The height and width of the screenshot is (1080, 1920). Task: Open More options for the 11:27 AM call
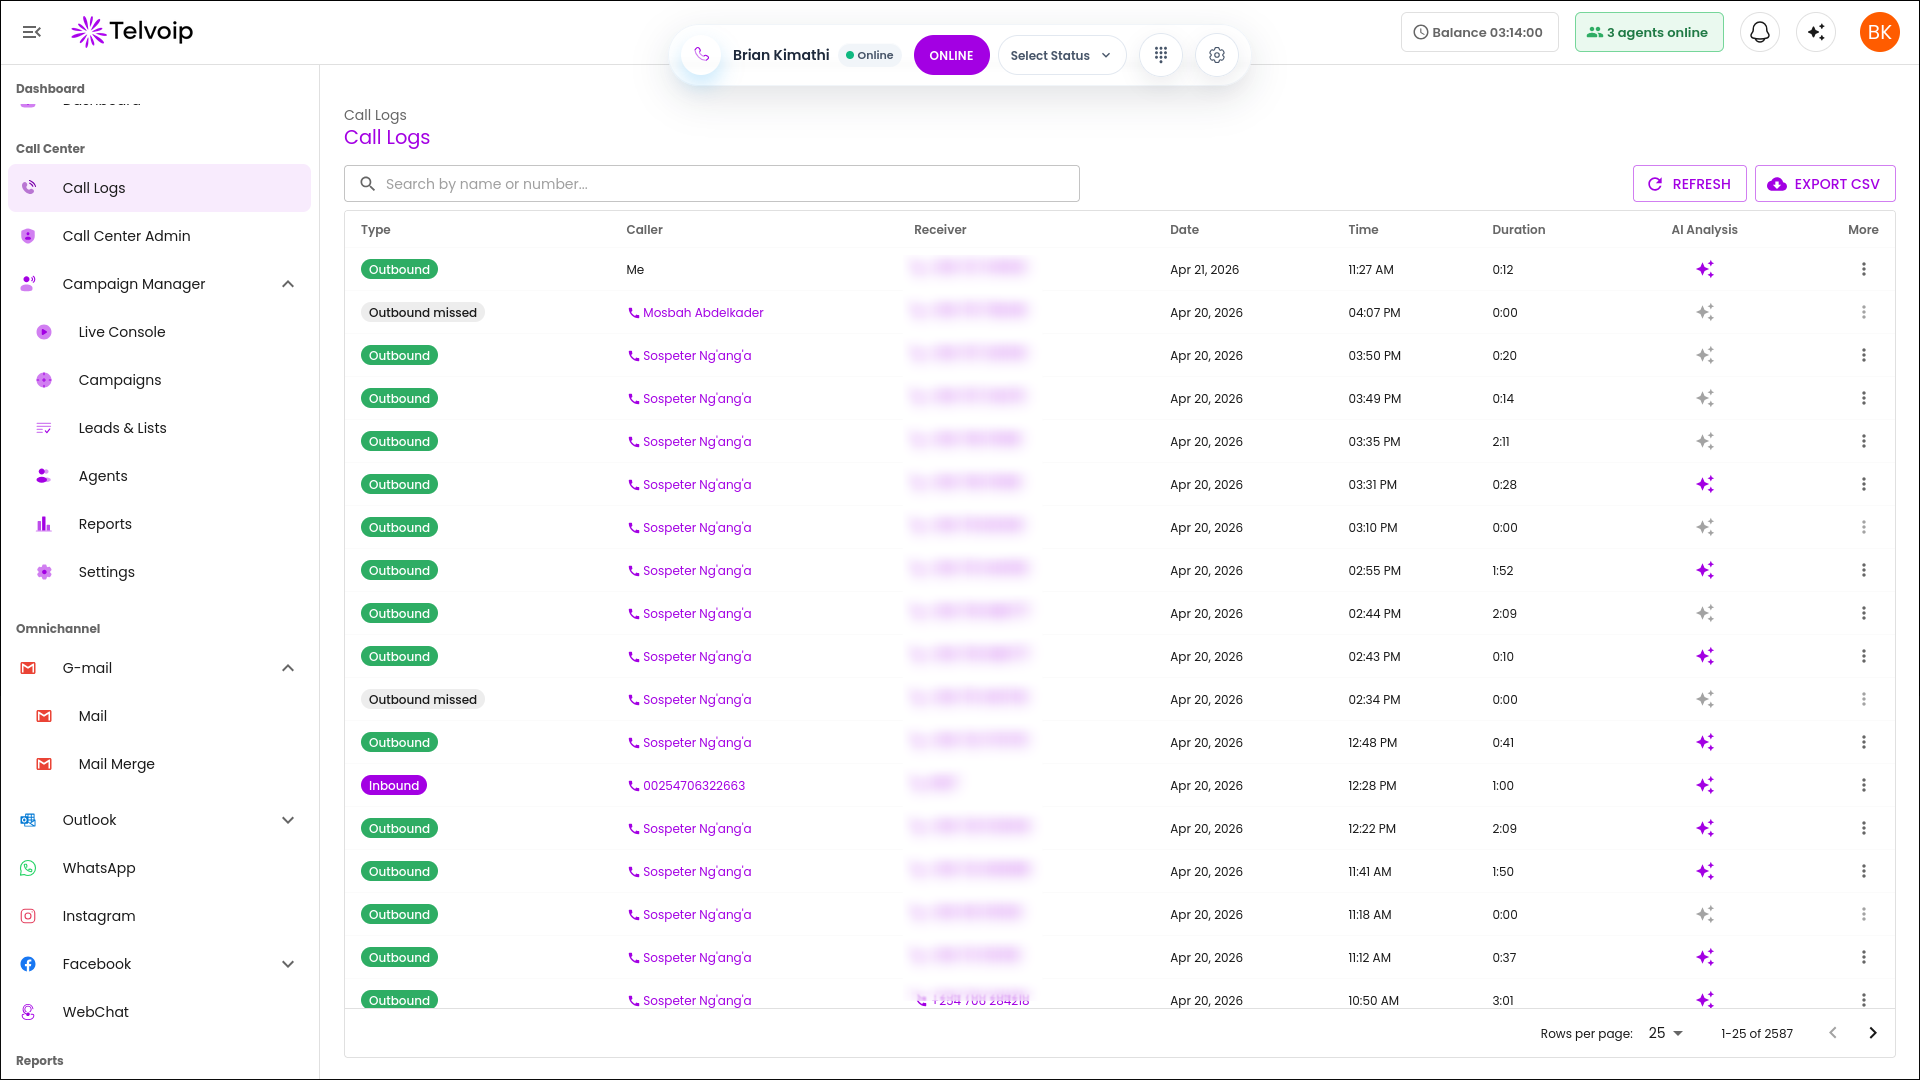(x=1863, y=269)
